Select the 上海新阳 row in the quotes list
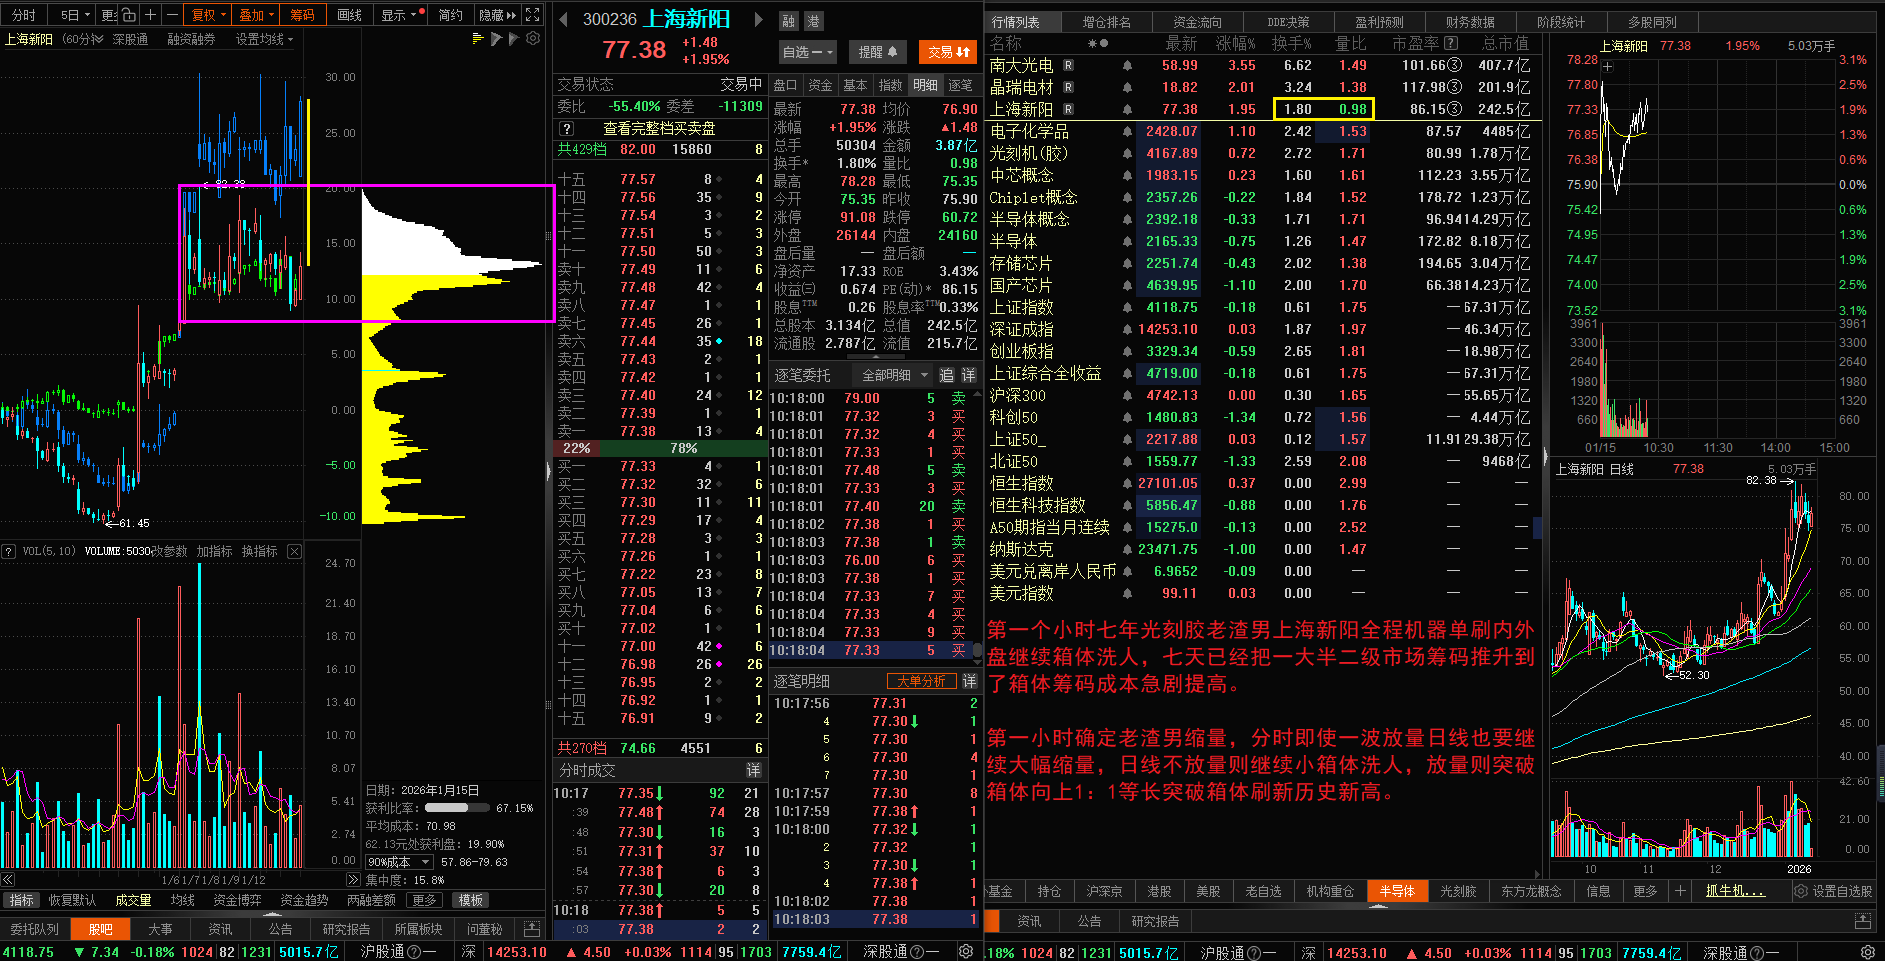This screenshot has height=961, width=1885. coord(1262,109)
